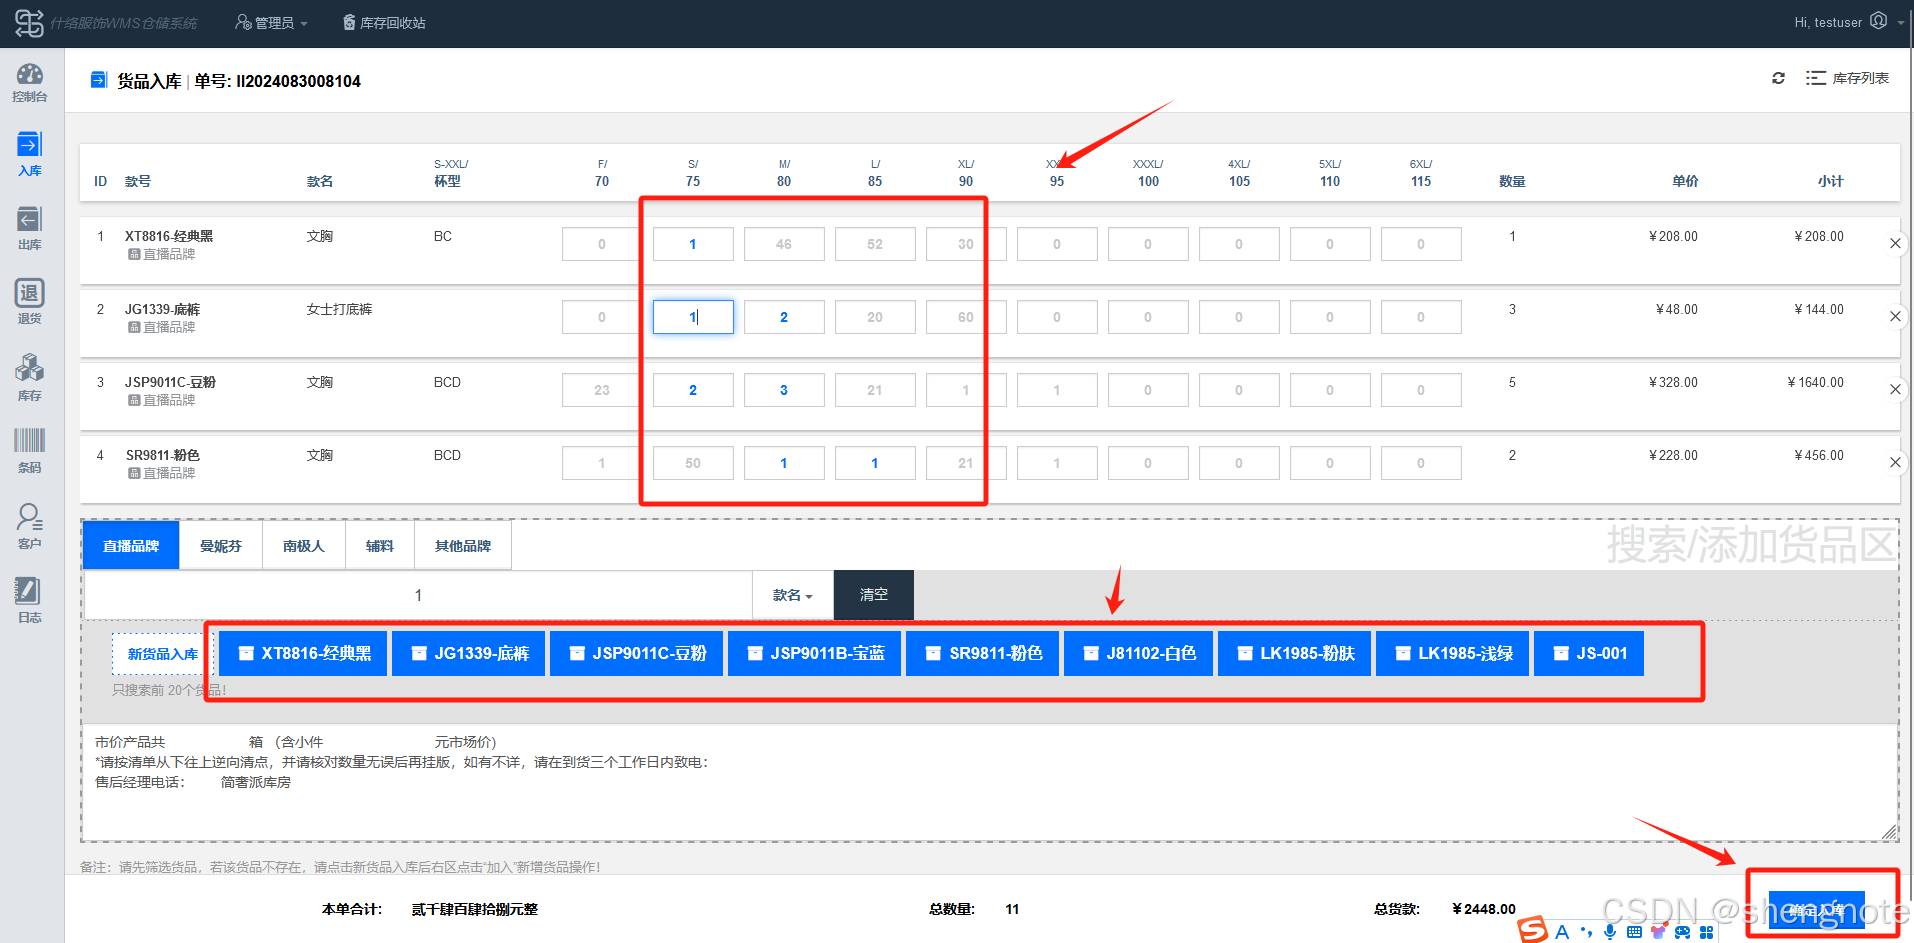Click the 确定入库 confirm button

[x=1816, y=909]
